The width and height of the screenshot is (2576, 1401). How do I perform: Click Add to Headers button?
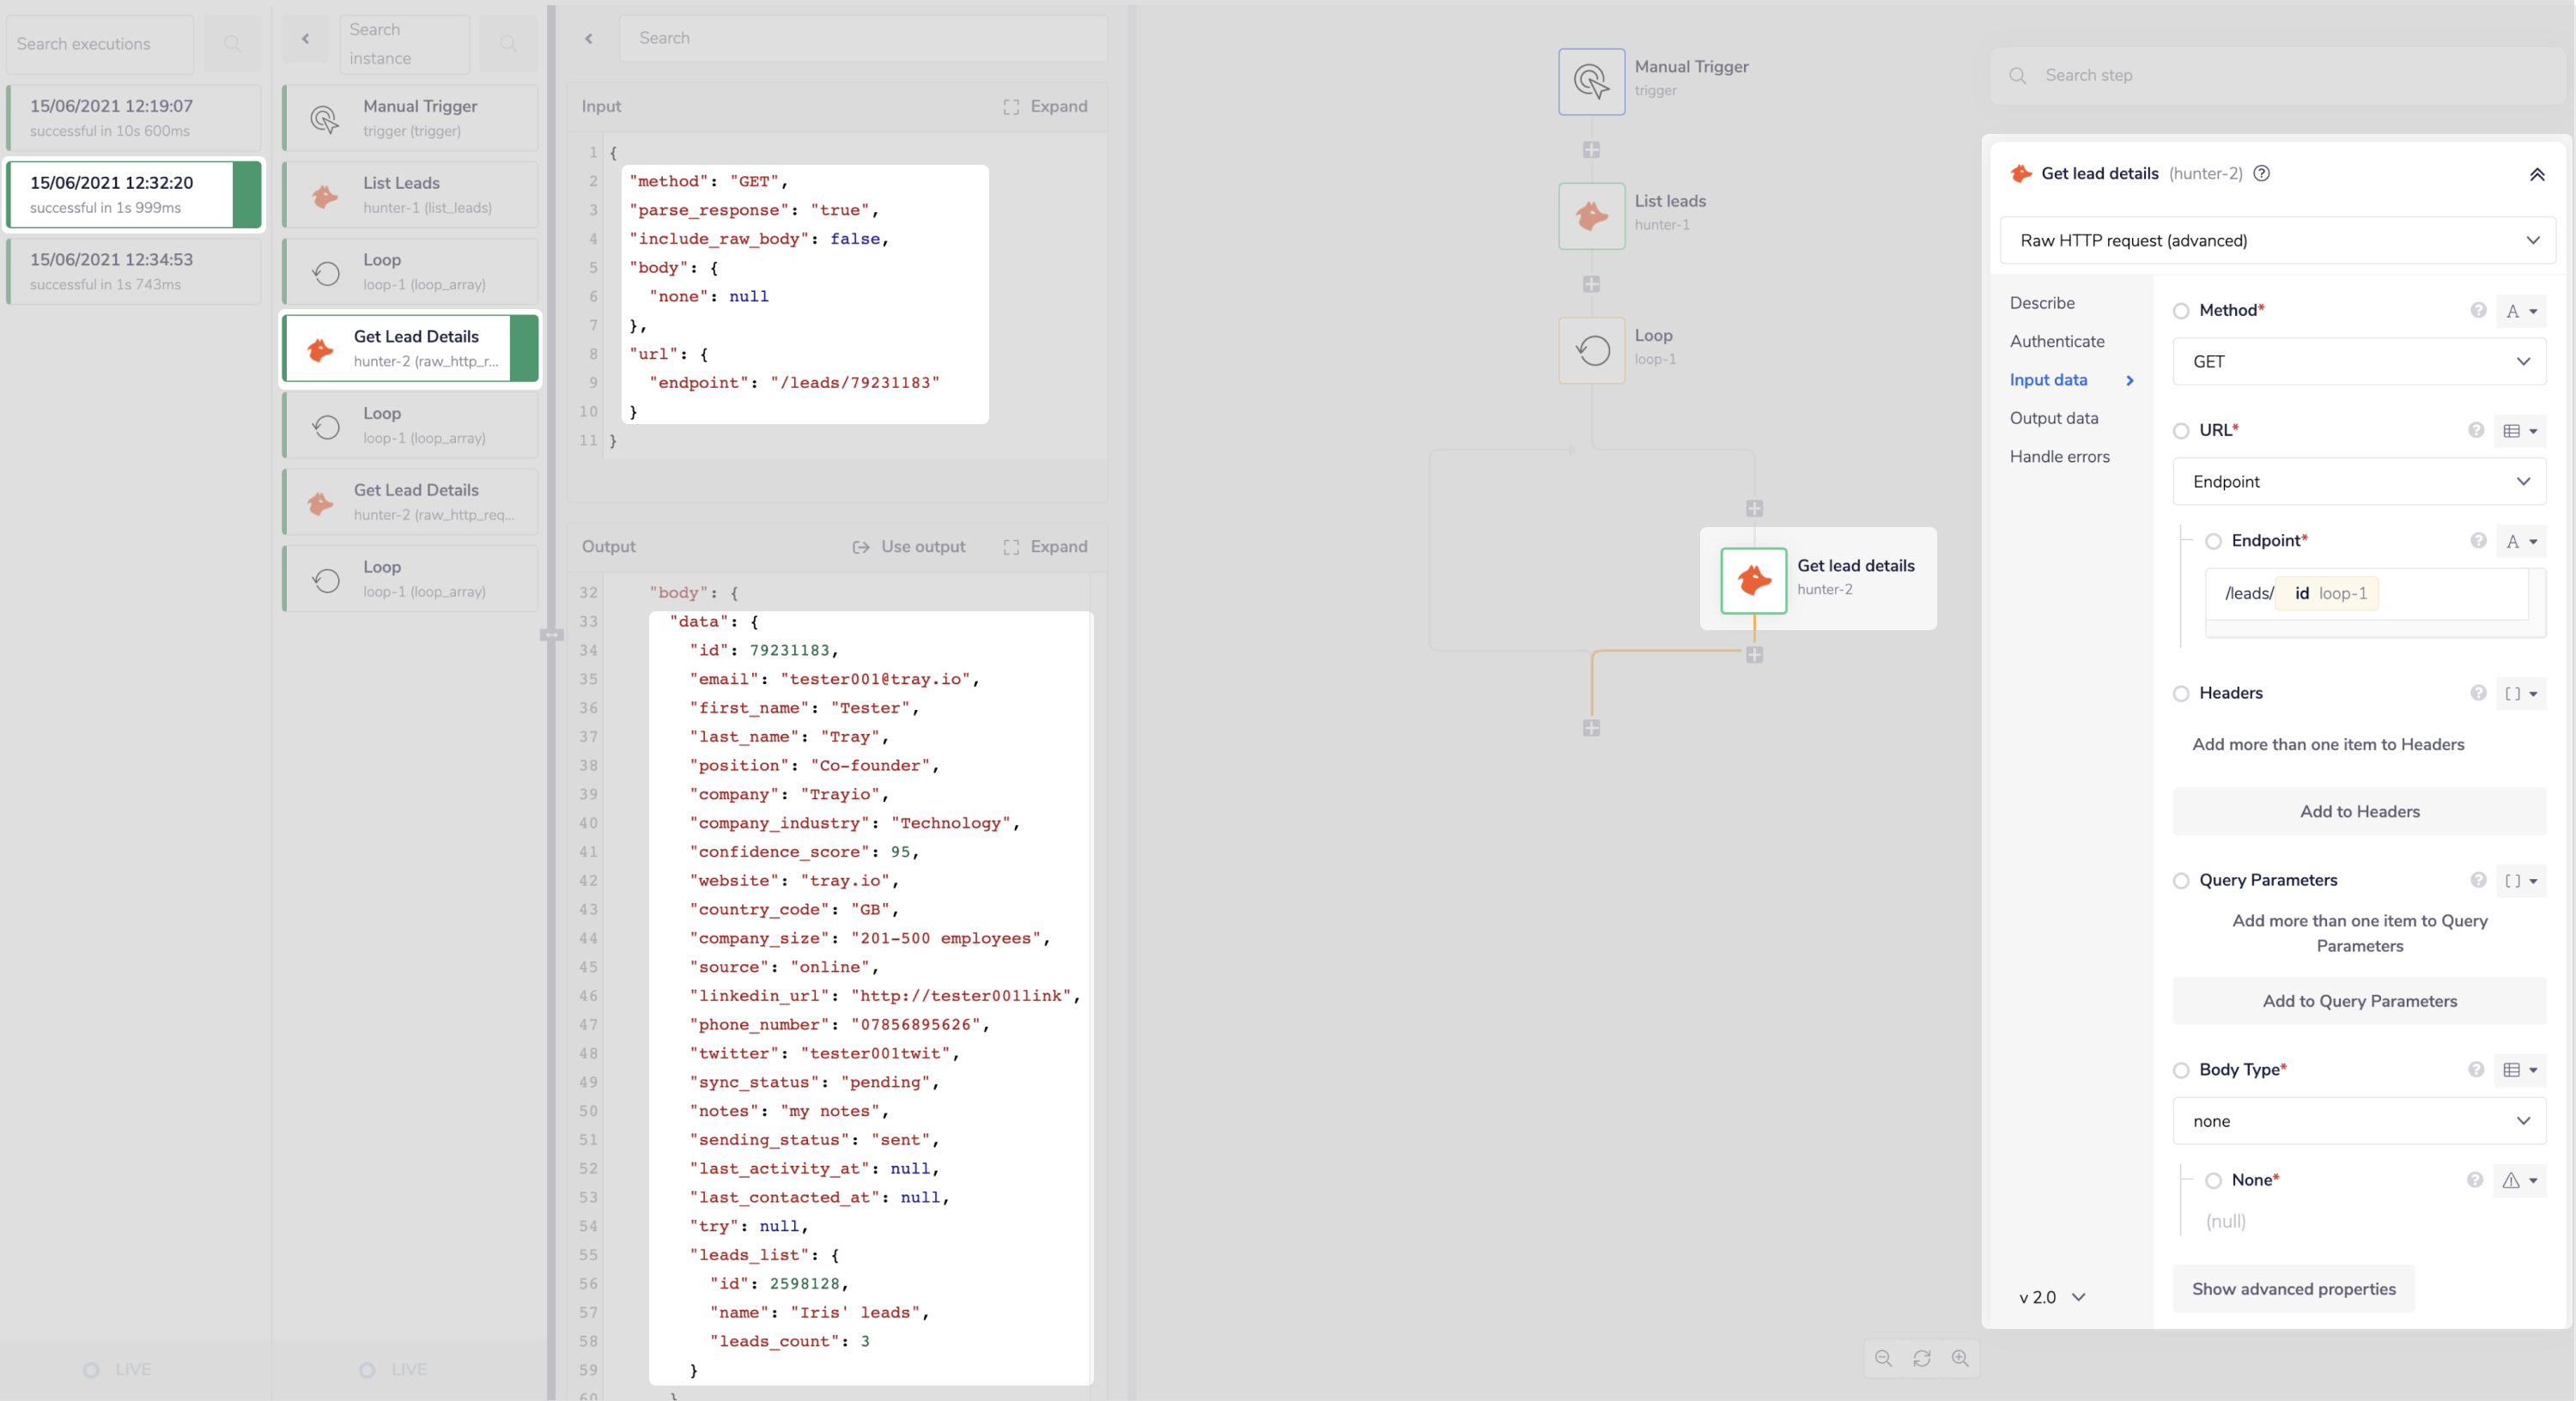(x=2358, y=811)
